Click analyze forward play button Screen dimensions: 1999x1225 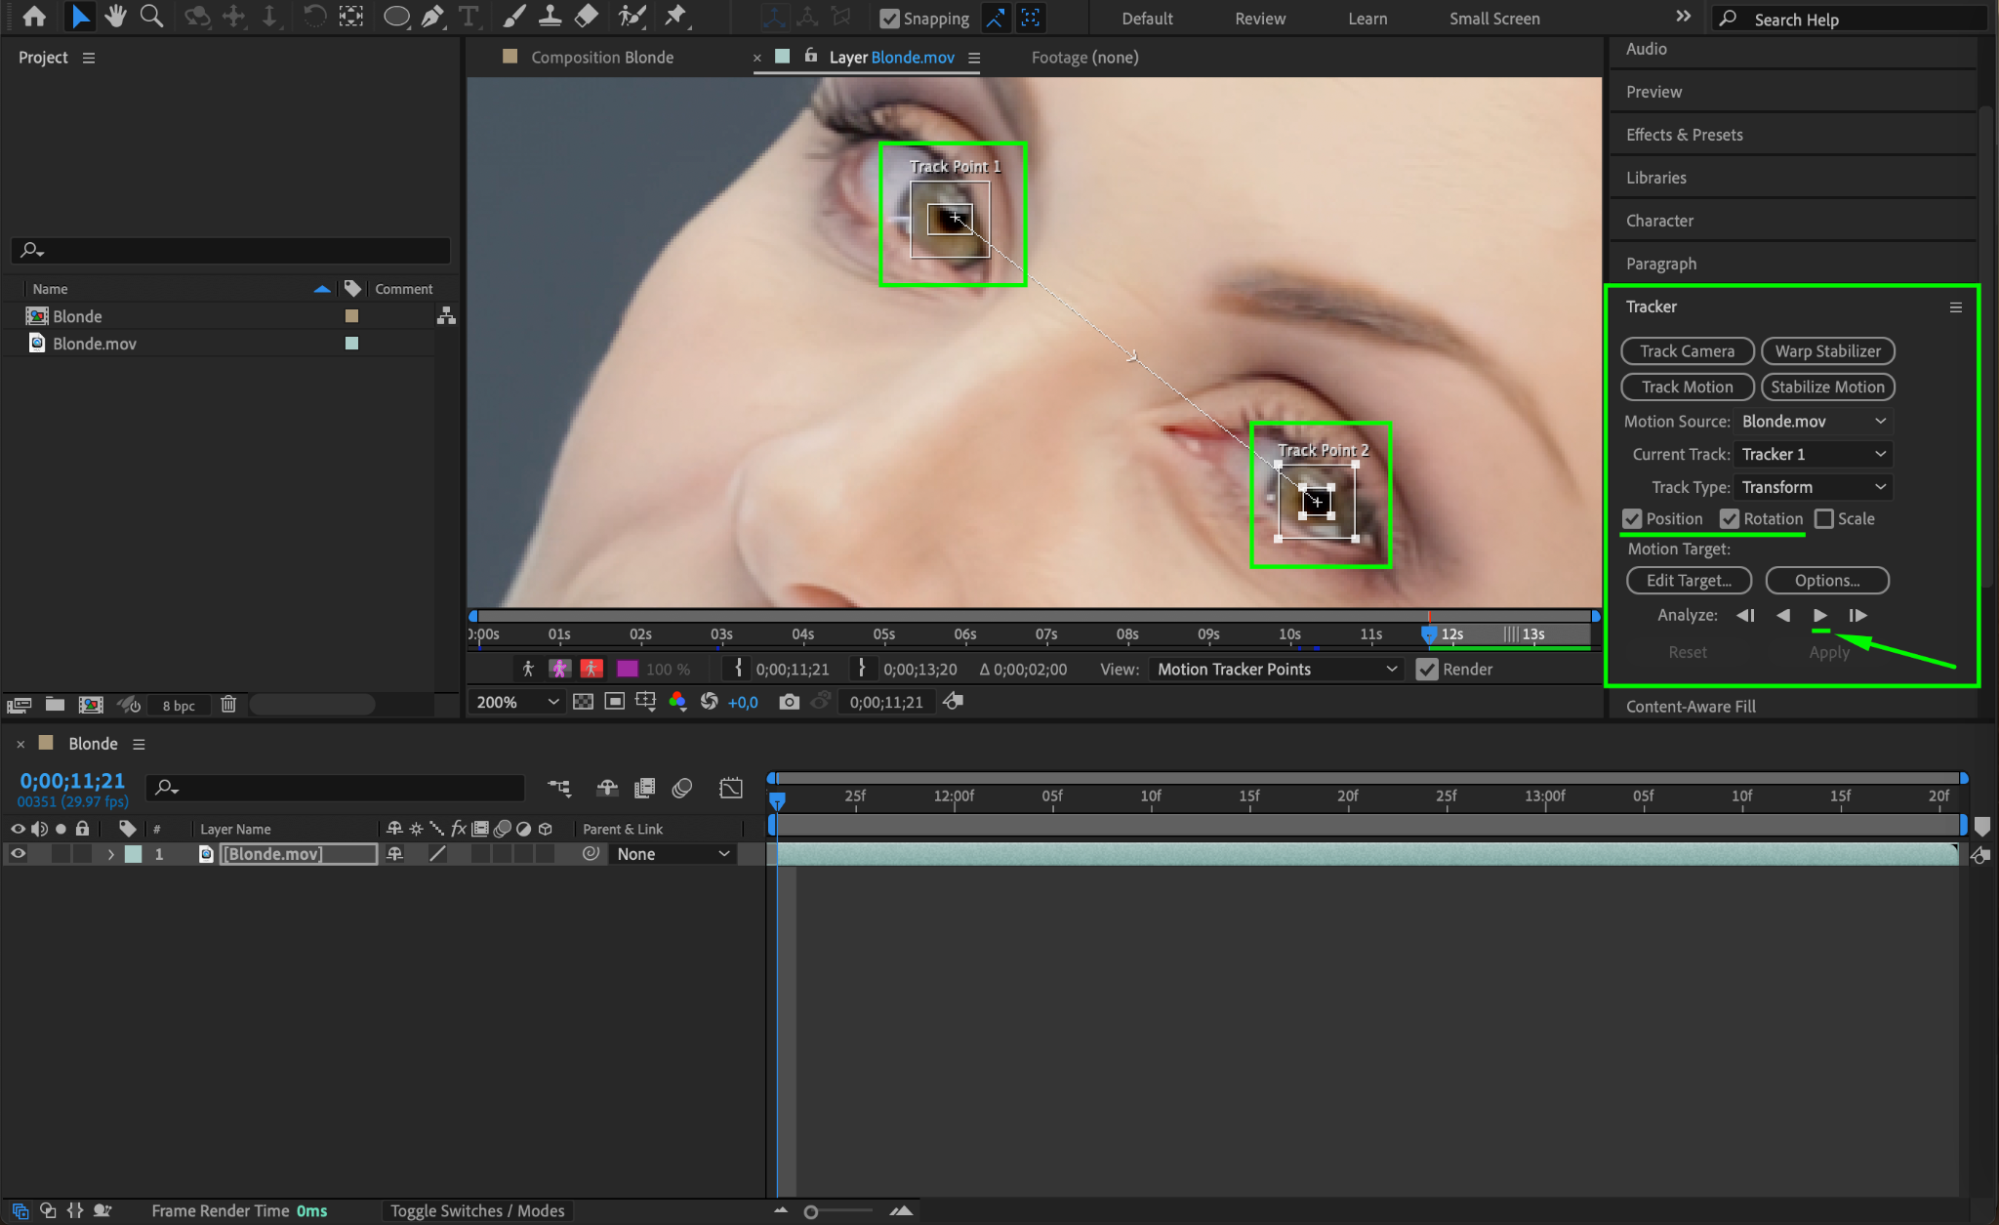(1820, 615)
